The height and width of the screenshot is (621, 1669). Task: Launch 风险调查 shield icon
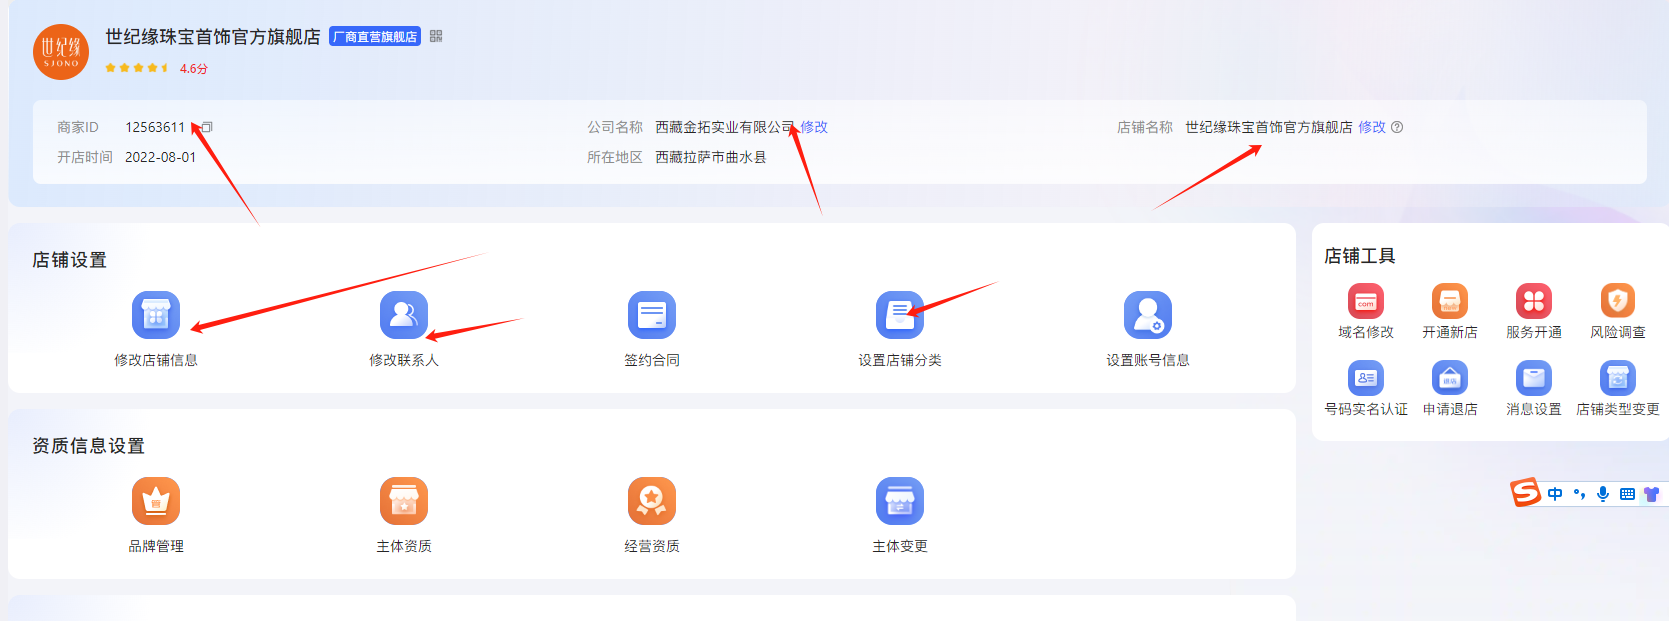(x=1617, y=301)
